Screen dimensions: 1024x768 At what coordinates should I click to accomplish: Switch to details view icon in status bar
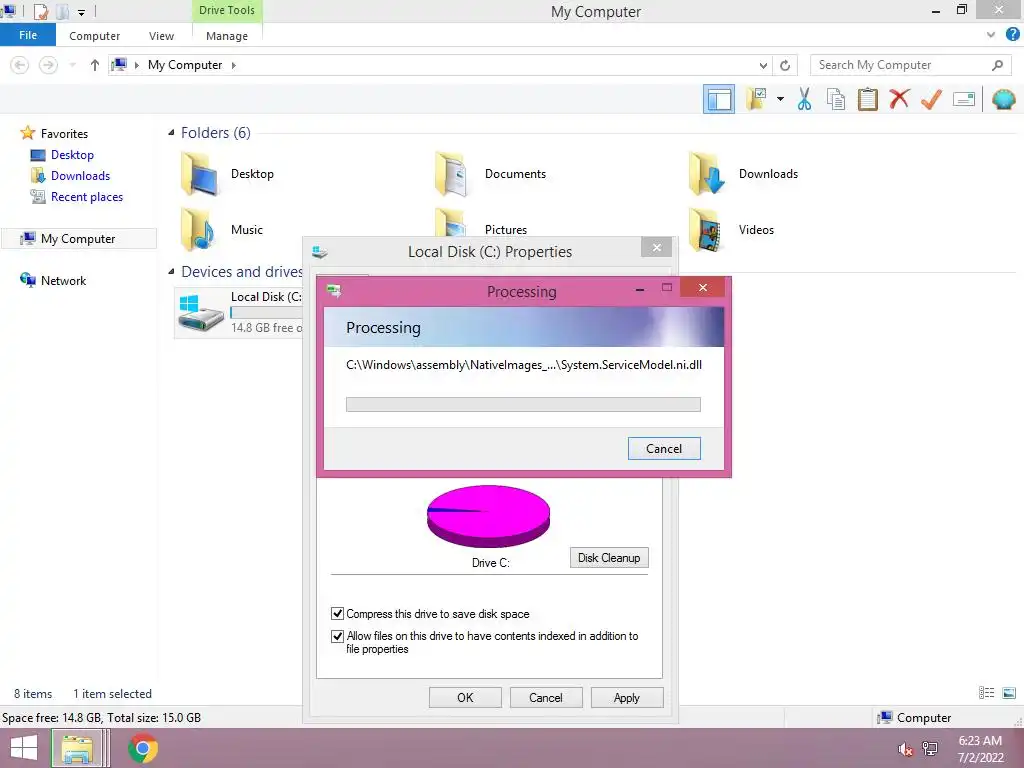[986, 693]
